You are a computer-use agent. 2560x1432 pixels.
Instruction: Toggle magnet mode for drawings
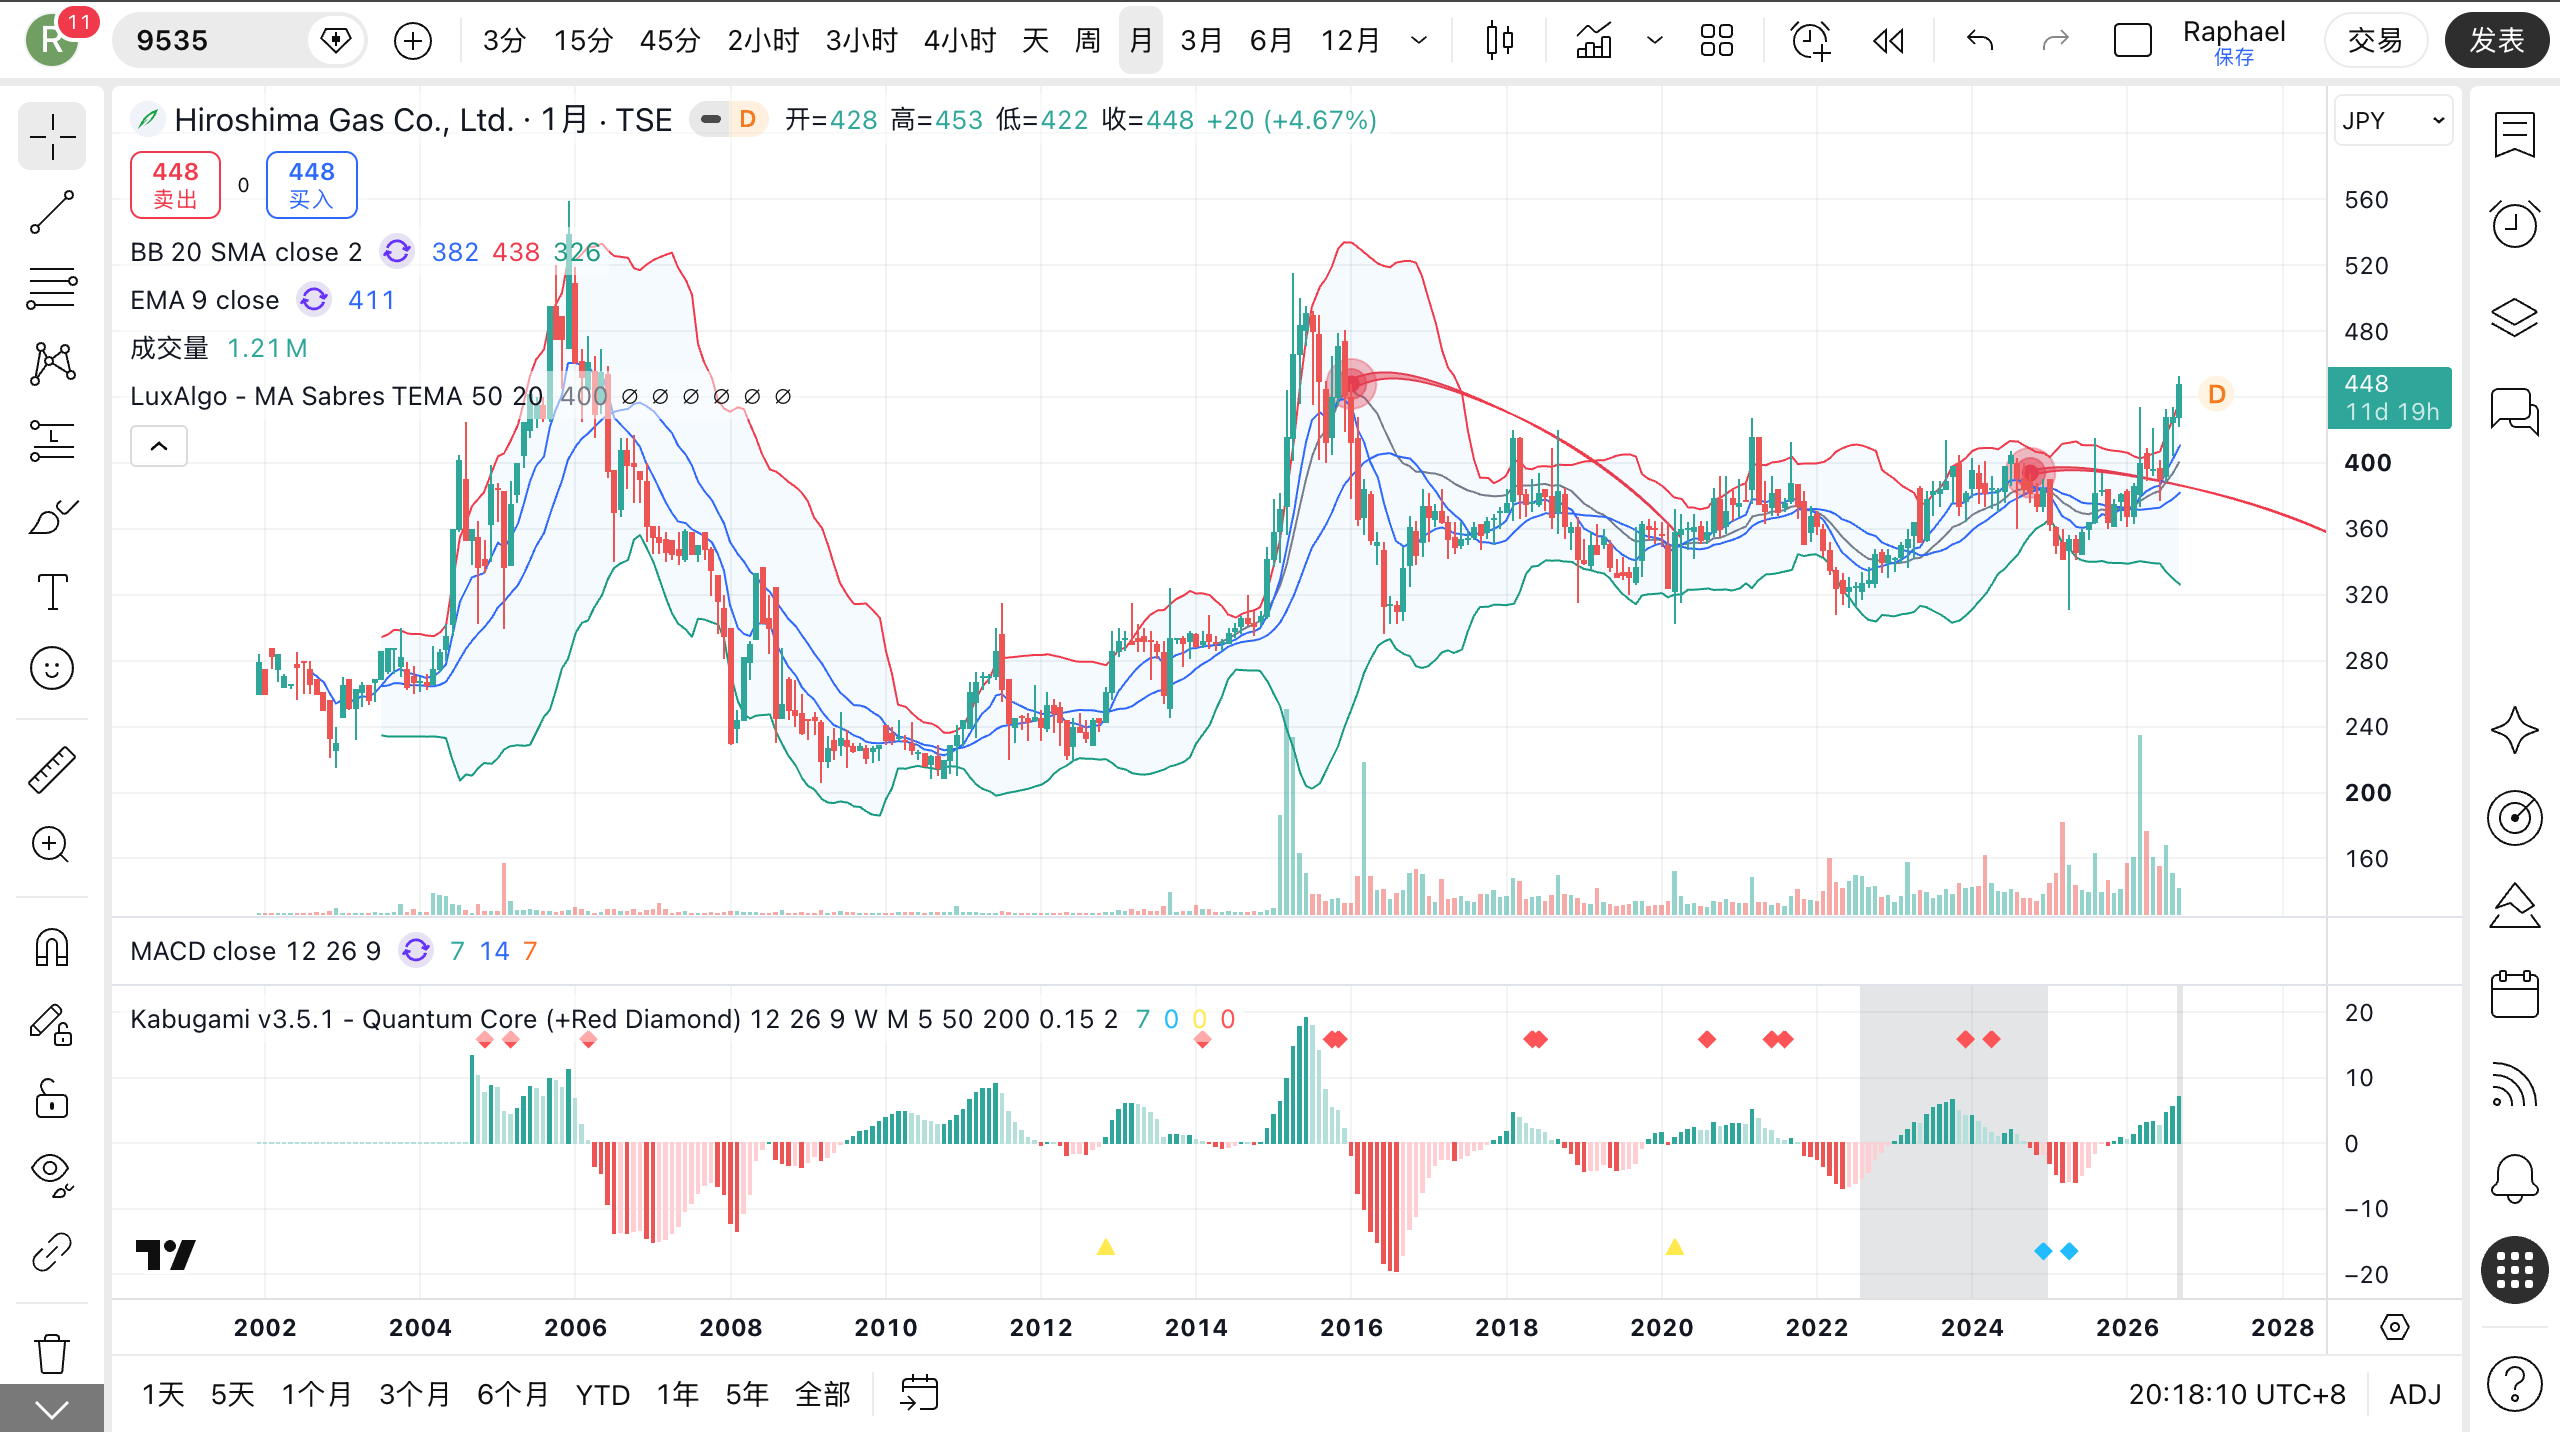[52, 948]
